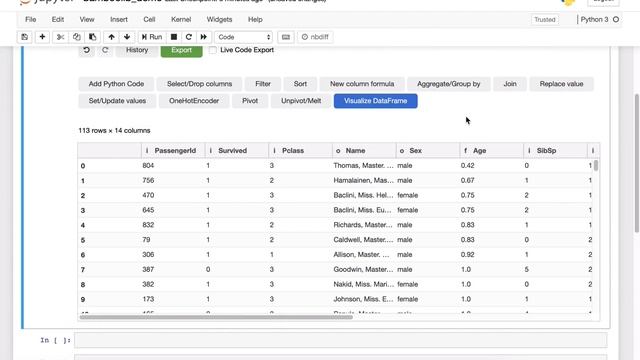Screen dimensions: 640x360
Task: Select the PassengerId column header
Action: [173, 151]
